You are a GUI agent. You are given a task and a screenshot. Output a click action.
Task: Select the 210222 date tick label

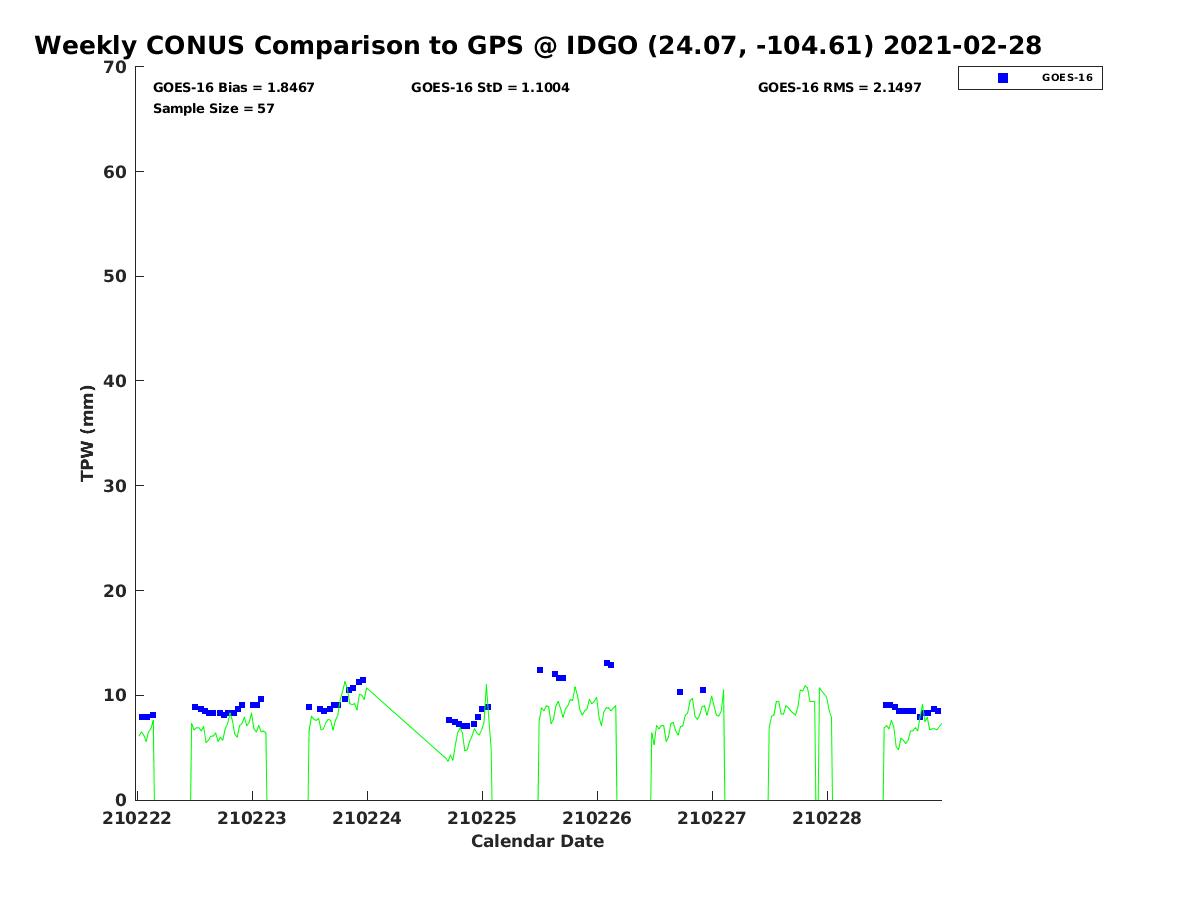137,818
